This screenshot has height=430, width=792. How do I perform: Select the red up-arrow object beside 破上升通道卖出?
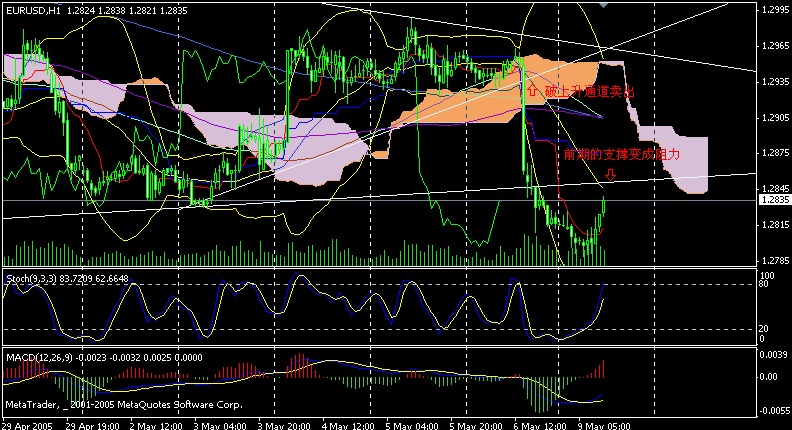(533, 91)
